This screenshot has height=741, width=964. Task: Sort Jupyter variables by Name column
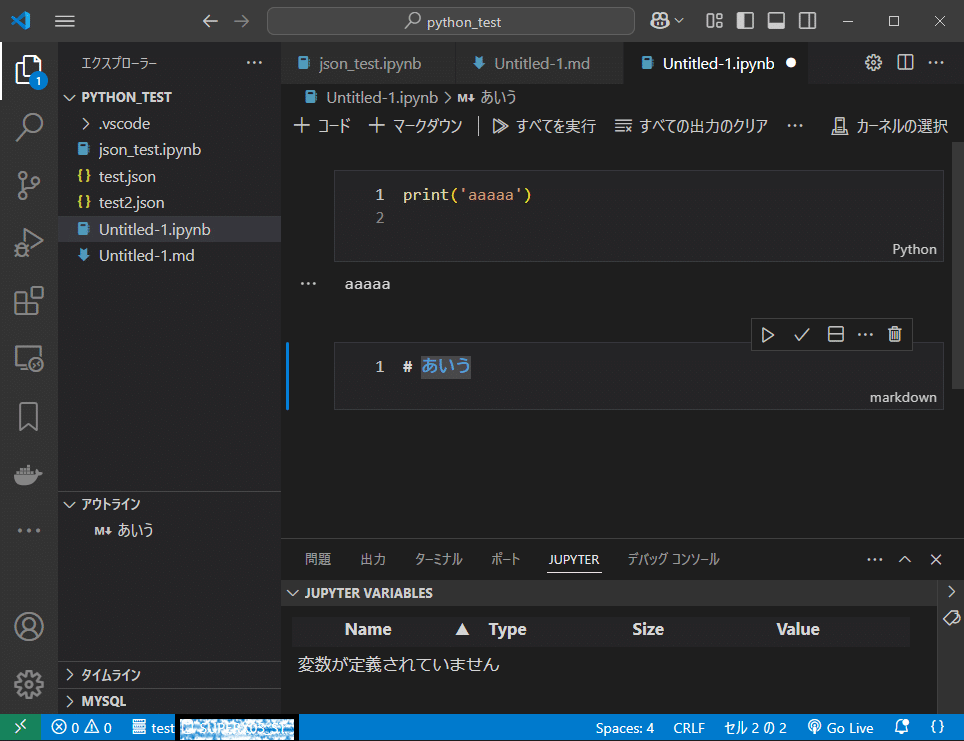click(368, 629)
